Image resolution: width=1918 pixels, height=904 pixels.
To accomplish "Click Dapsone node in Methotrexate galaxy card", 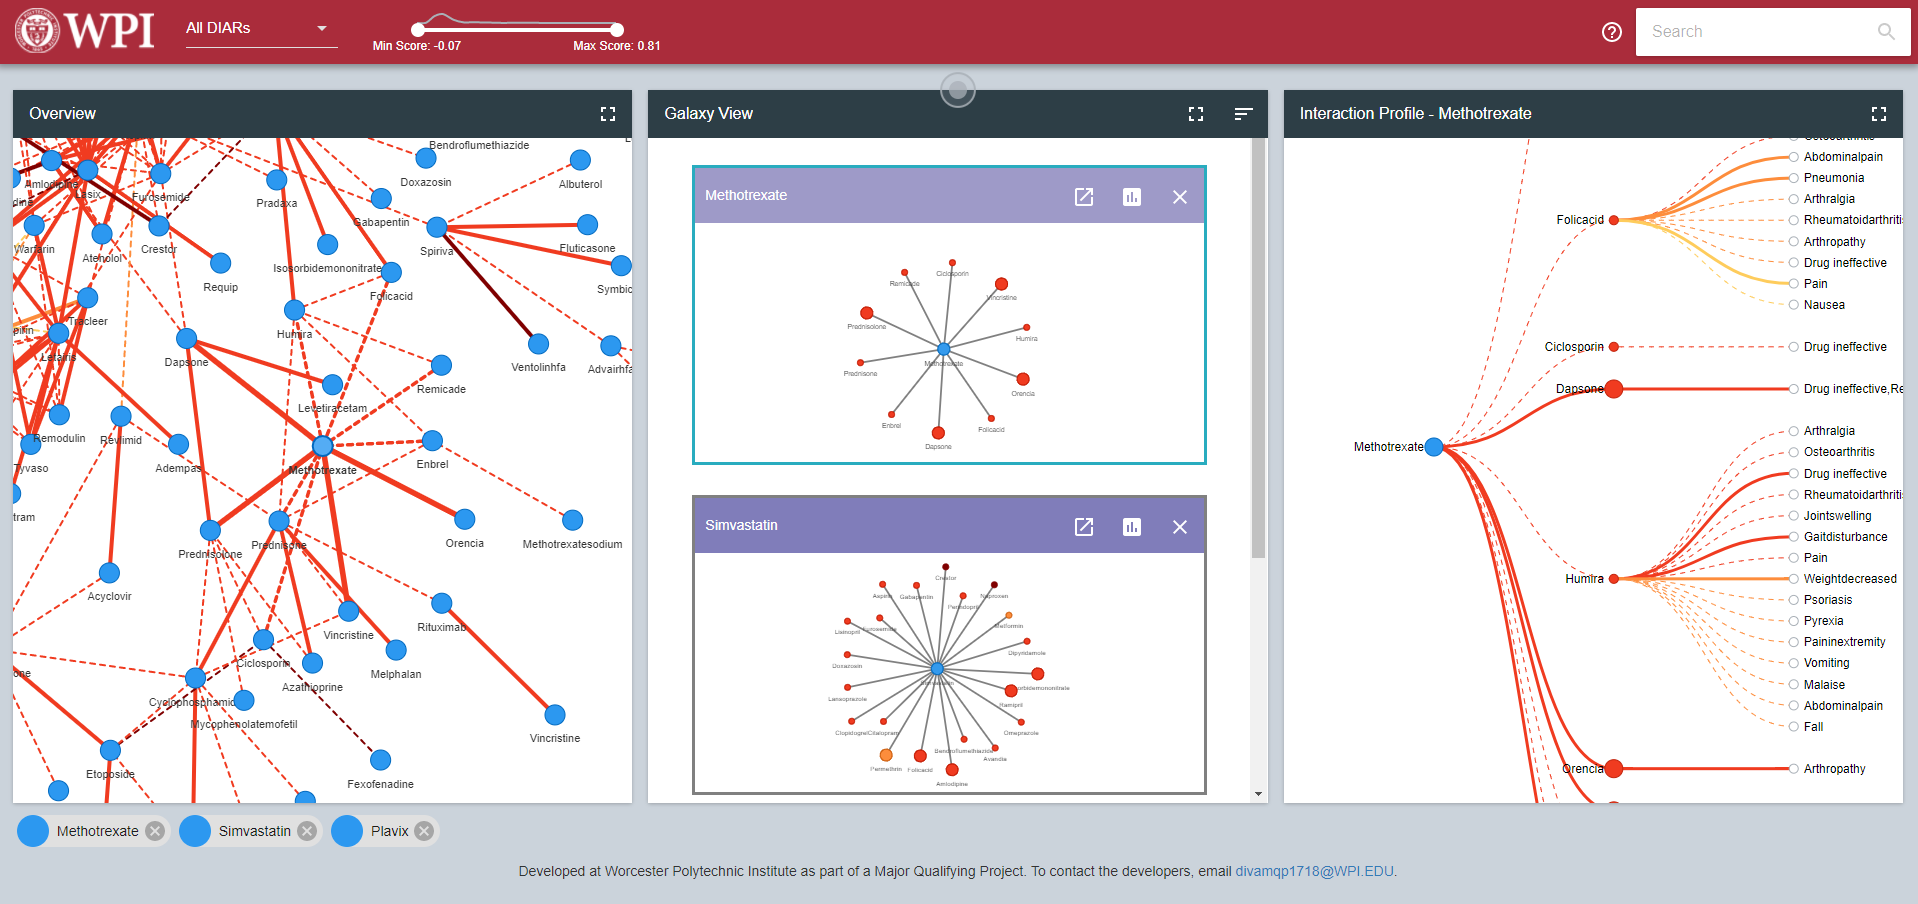I will pos(938,433).
